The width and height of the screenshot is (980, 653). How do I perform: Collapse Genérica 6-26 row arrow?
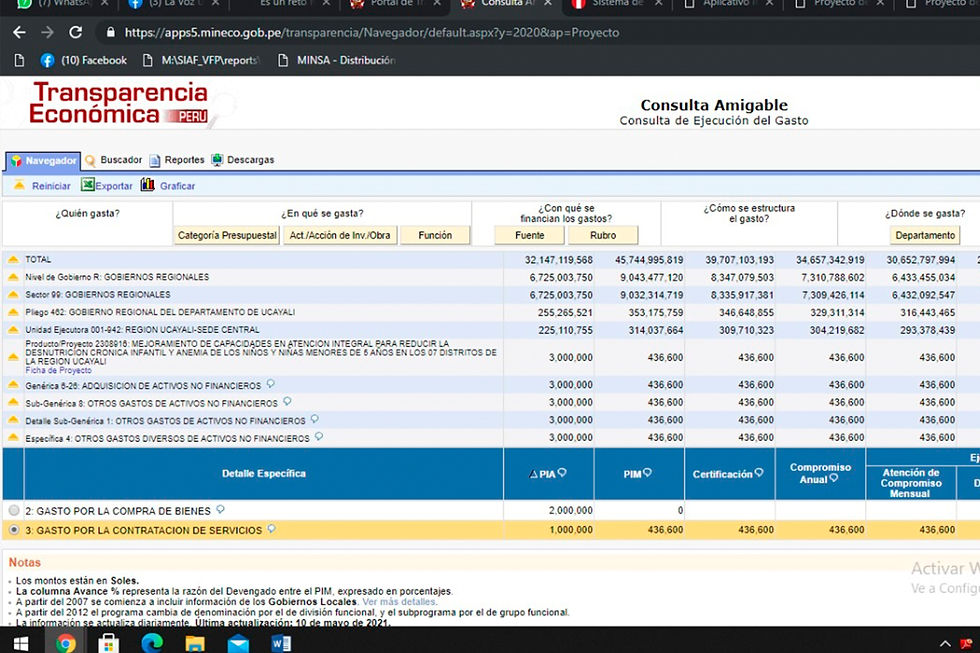click(x=13, y=385)
